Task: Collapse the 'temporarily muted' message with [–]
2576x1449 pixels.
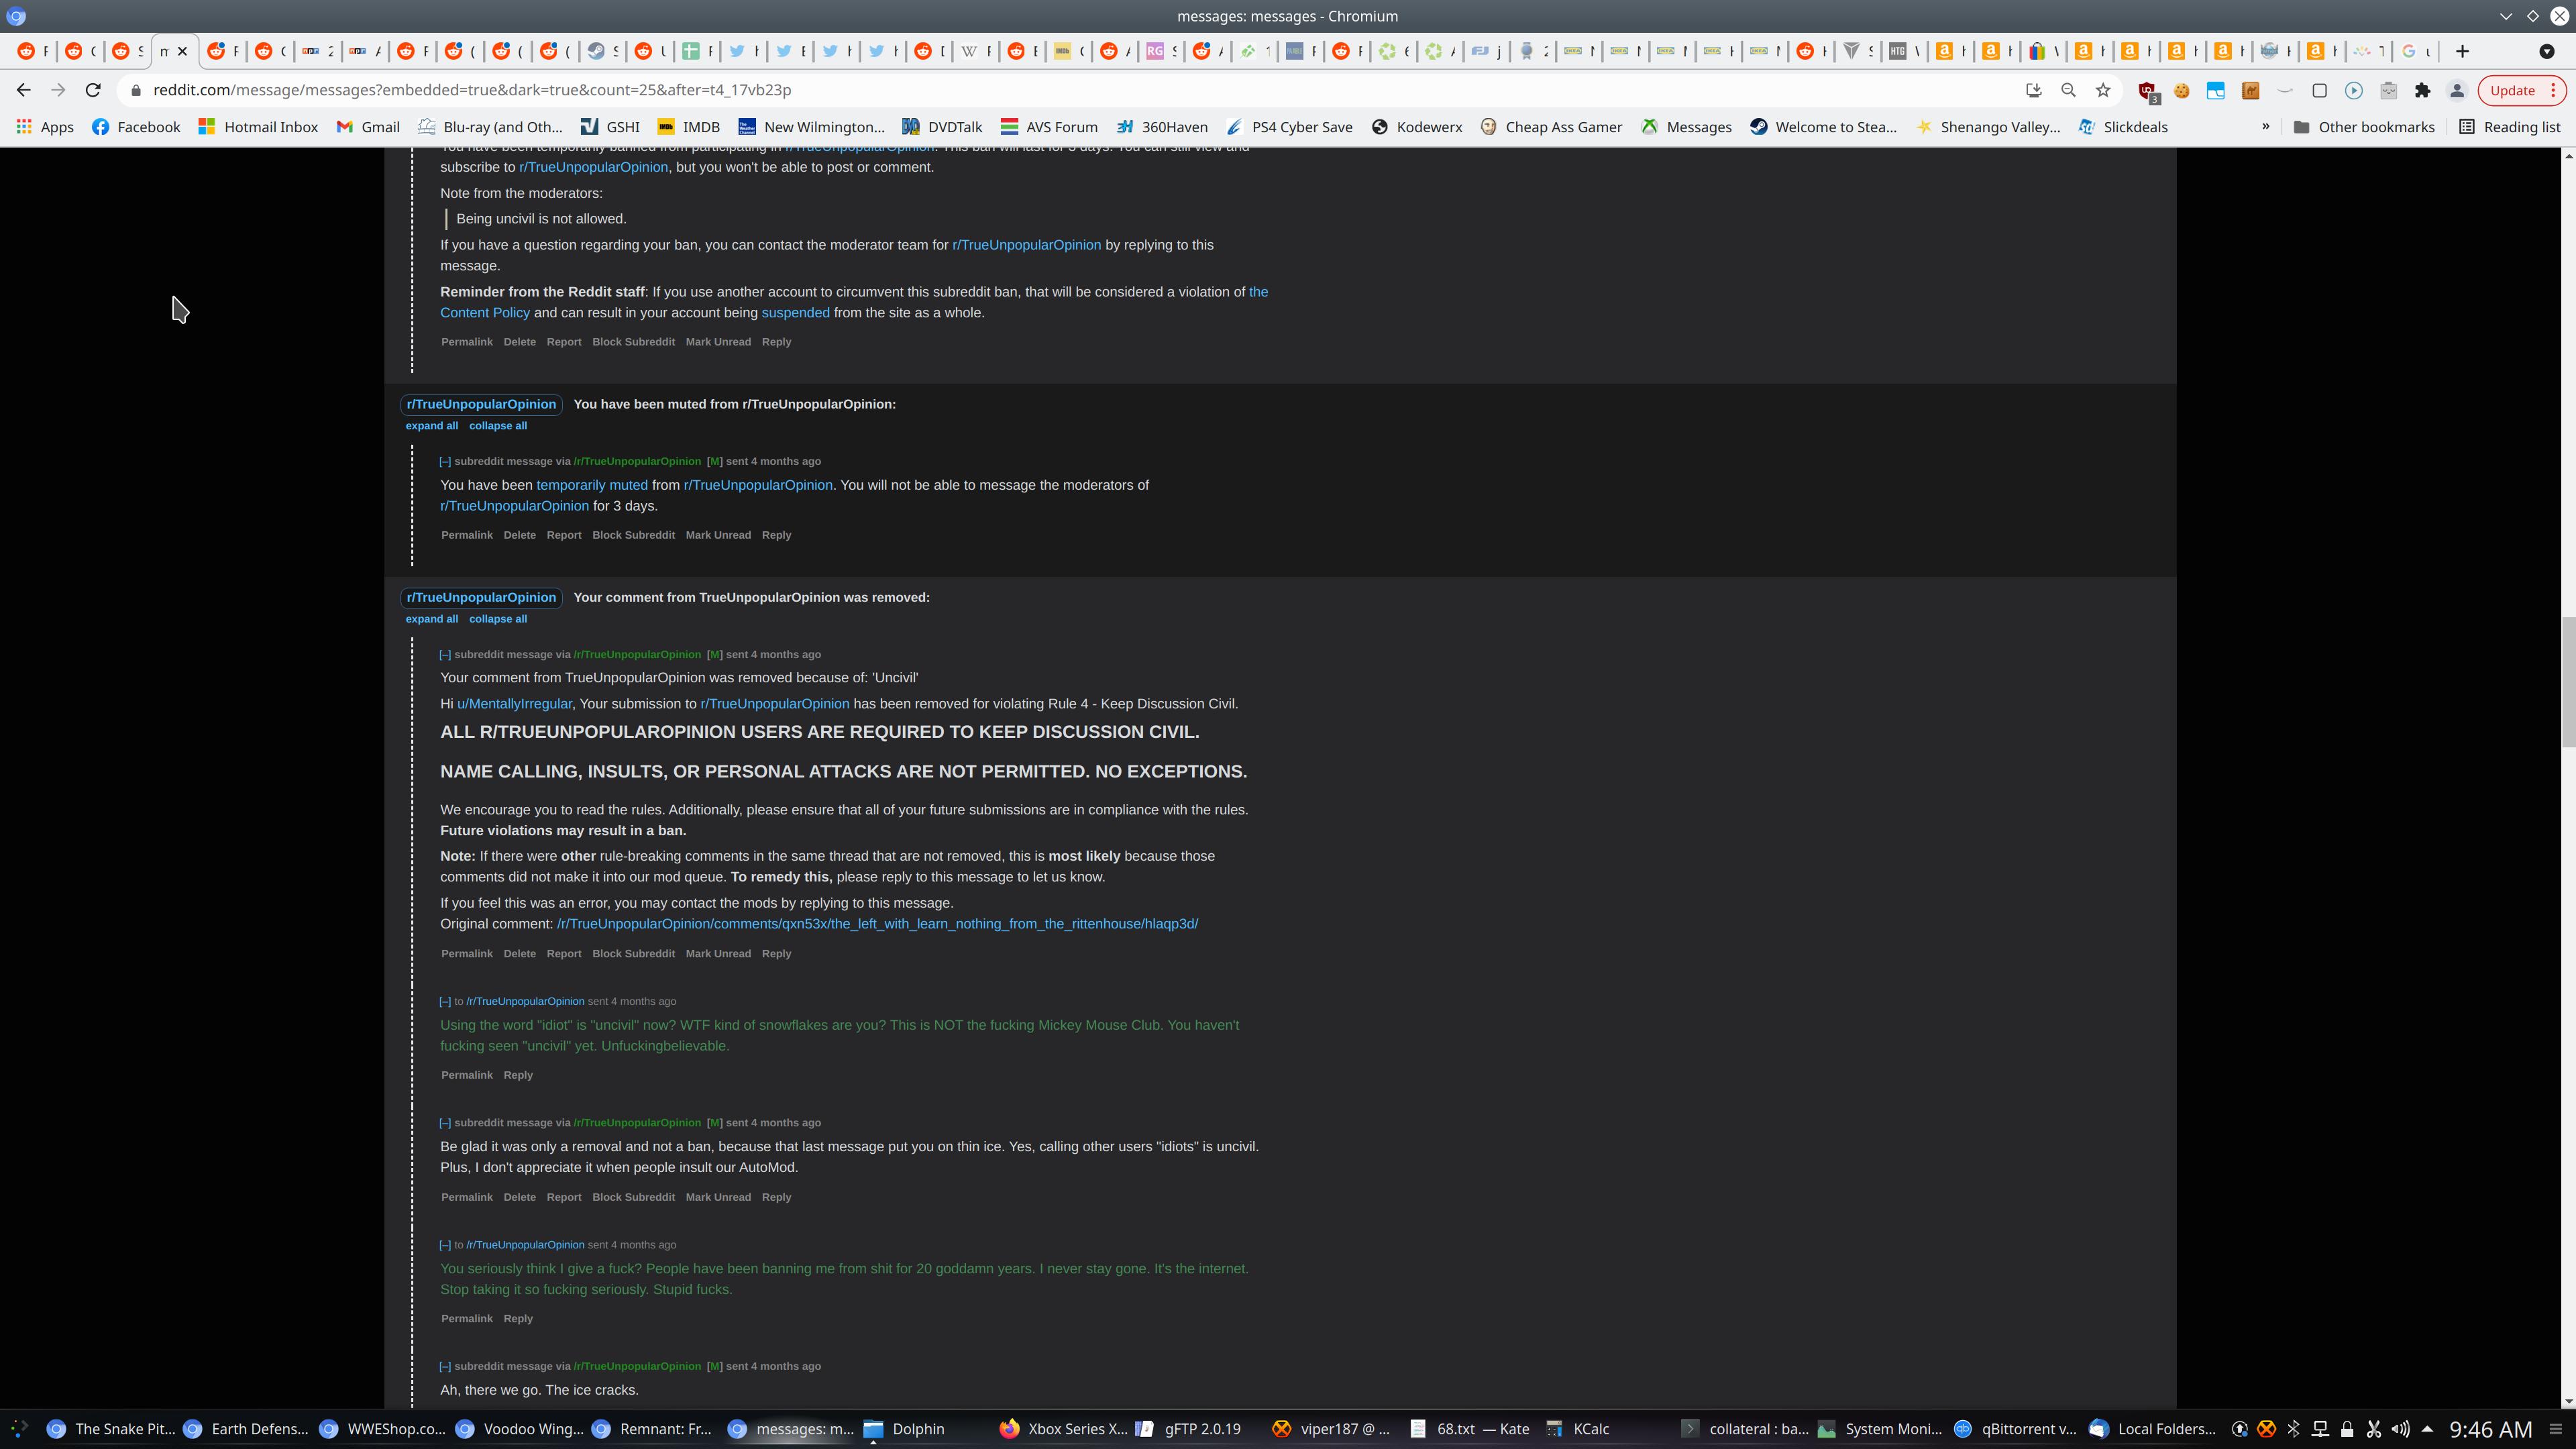Action: [445, 461]
